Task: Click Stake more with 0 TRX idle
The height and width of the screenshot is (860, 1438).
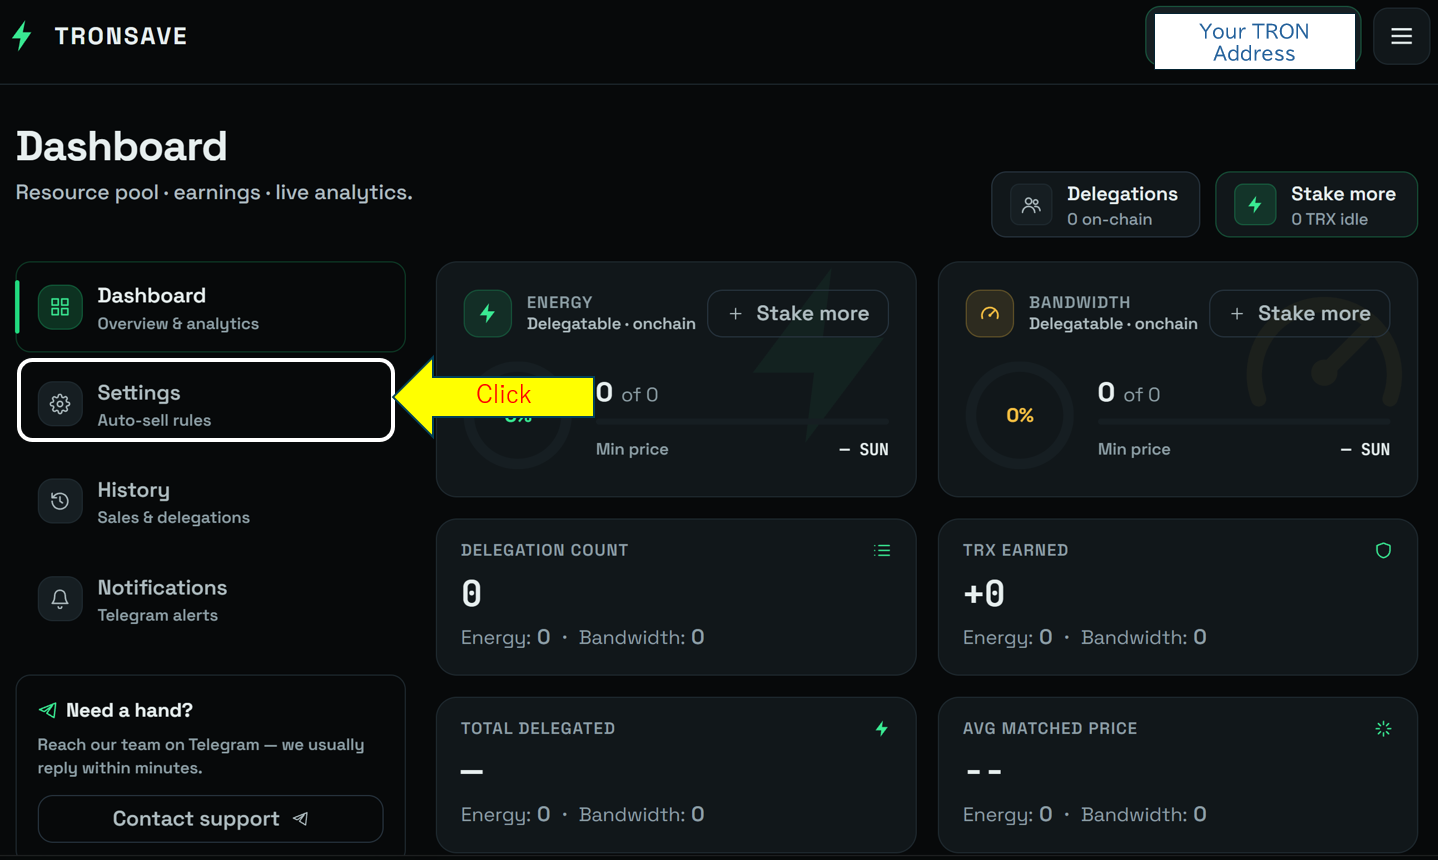Action: (1316, 205)
